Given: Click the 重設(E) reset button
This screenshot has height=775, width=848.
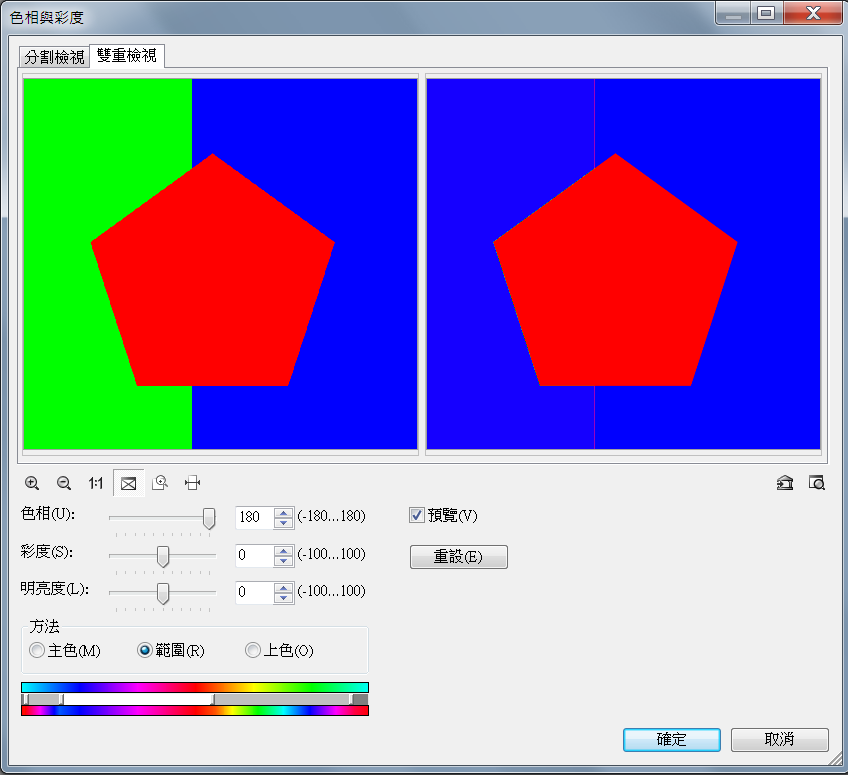Looking at the screenshot, I should (459, 557).
